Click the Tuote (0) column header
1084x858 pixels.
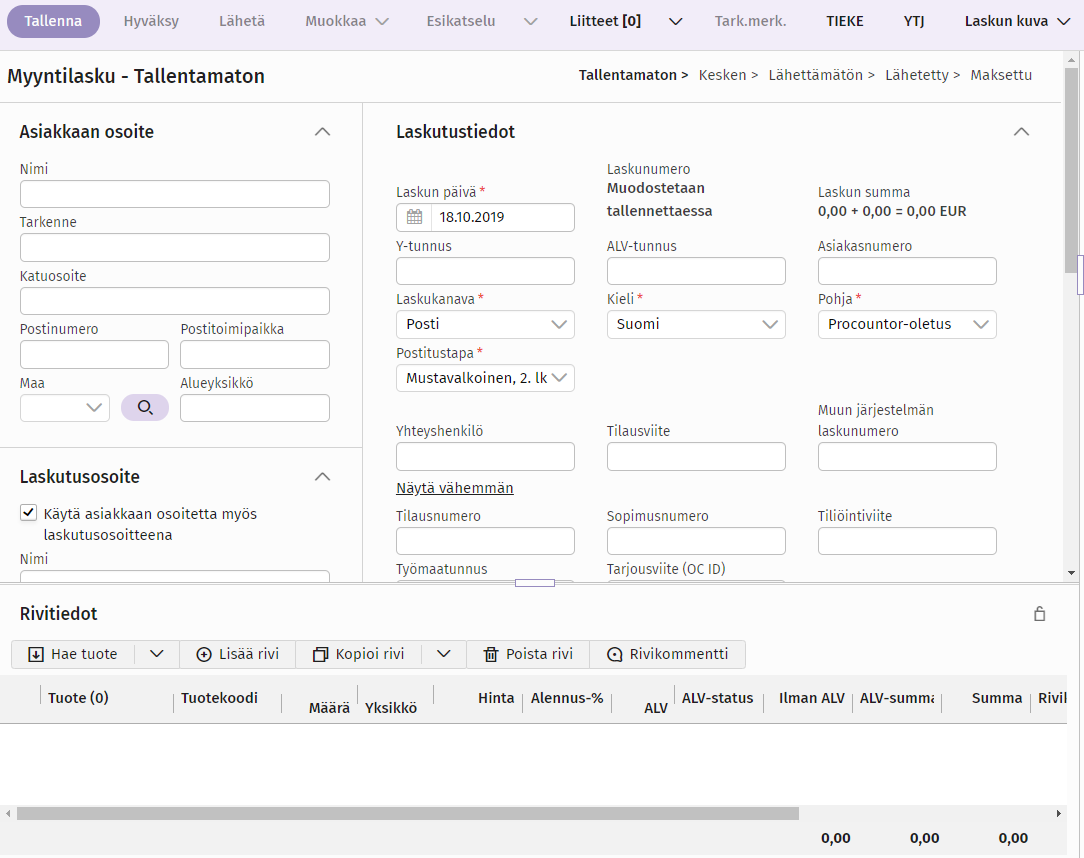(78, 698)
